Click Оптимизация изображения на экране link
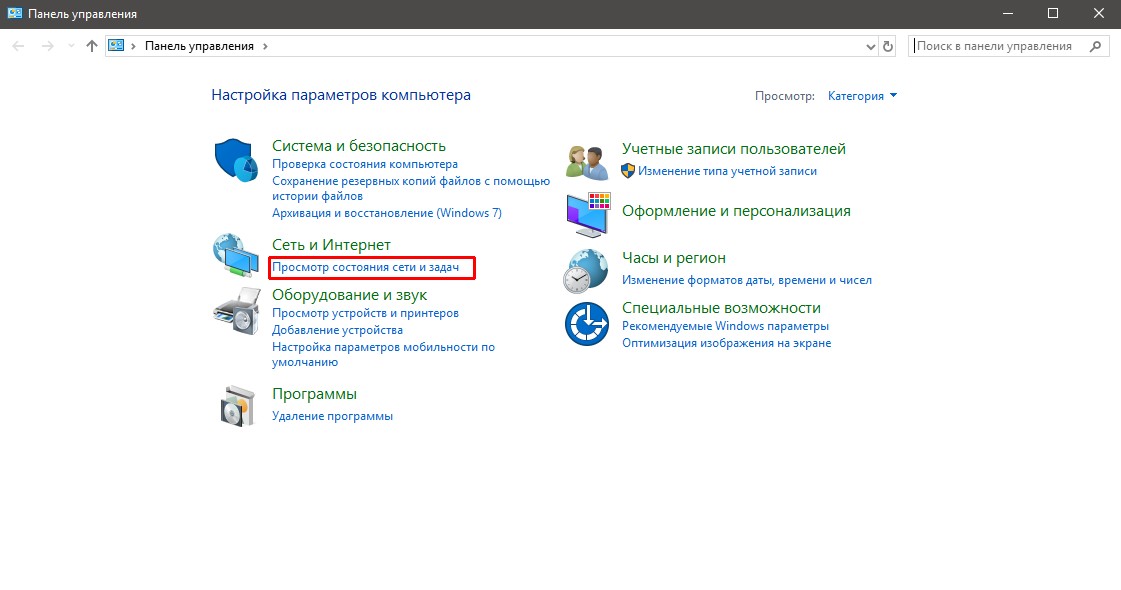Screen dimensions: 1121x590 click(726, 343)
